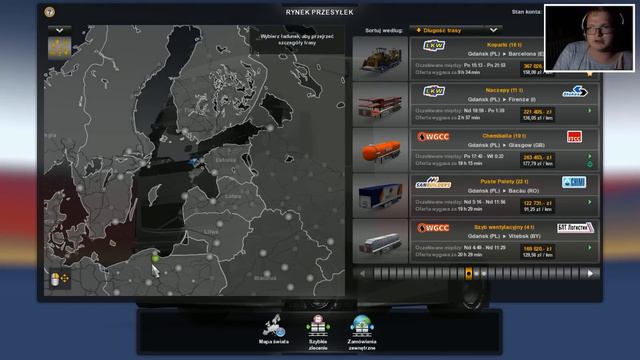Click the map mouse-controls hint icon

click(60, 279)
